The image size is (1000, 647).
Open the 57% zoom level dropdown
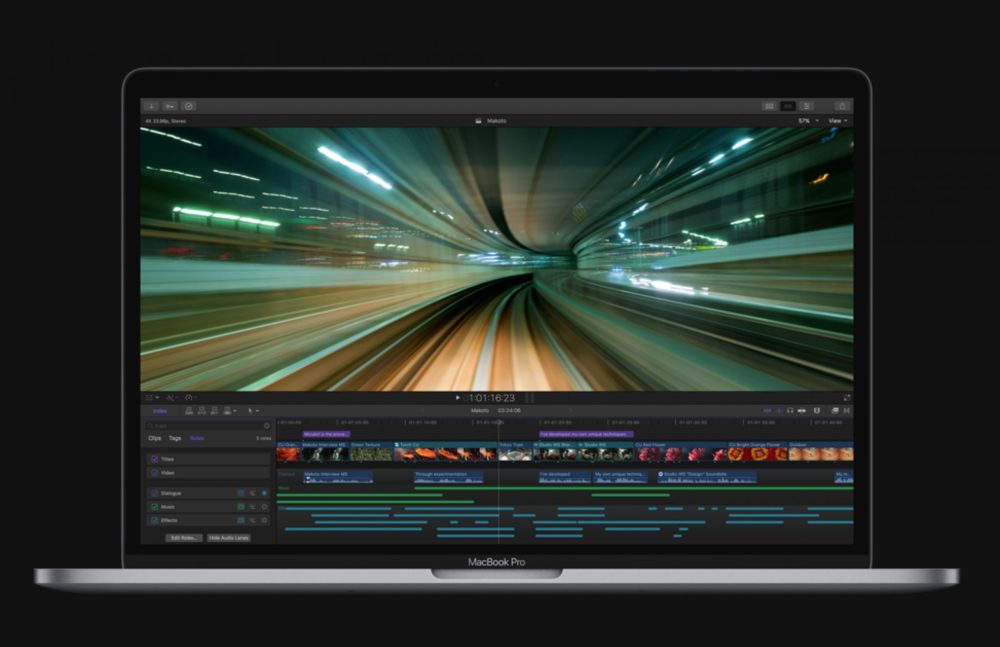tap(806, 121)
